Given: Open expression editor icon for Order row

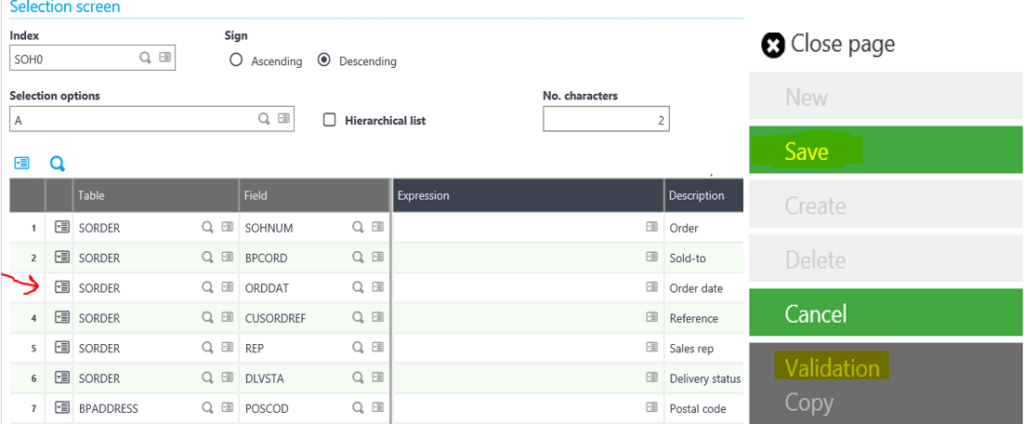Looking at the screenshot, I should pyautogui.click(x=652, y=228).
